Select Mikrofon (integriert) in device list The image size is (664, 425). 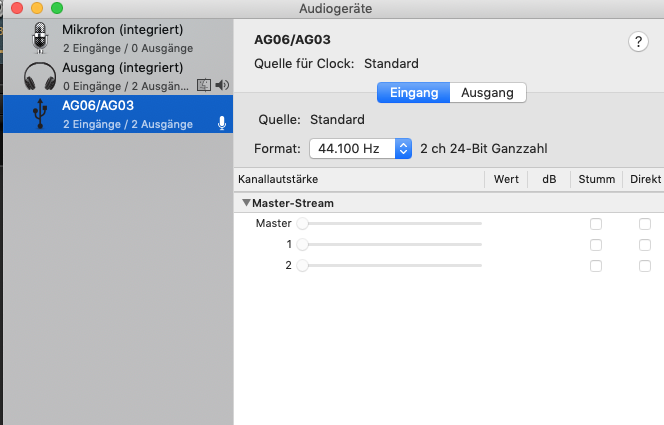118,38
